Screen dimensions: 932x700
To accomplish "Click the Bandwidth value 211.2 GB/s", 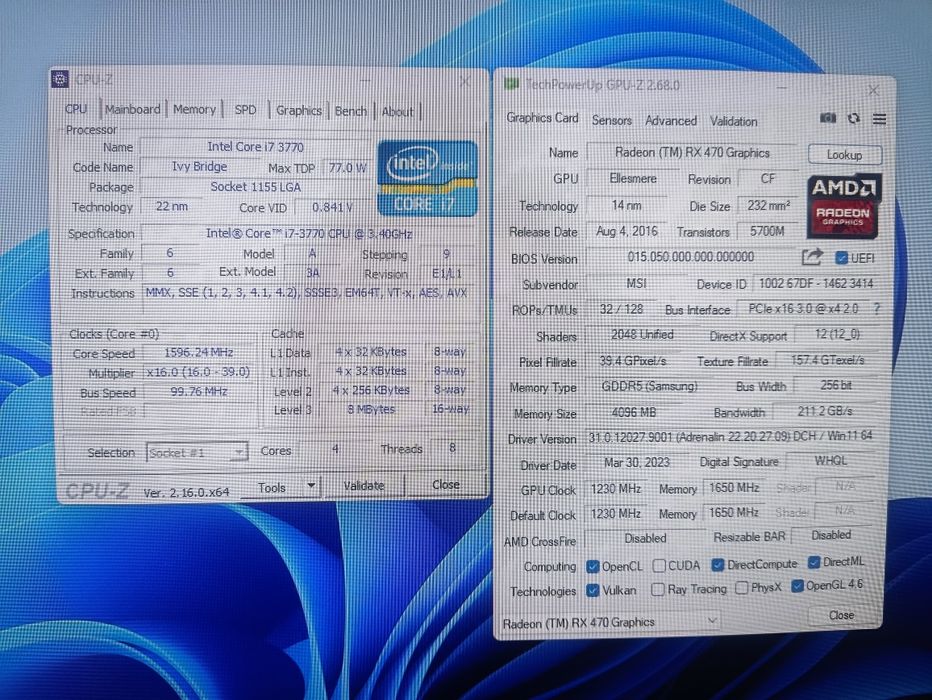I will [824, 411].
